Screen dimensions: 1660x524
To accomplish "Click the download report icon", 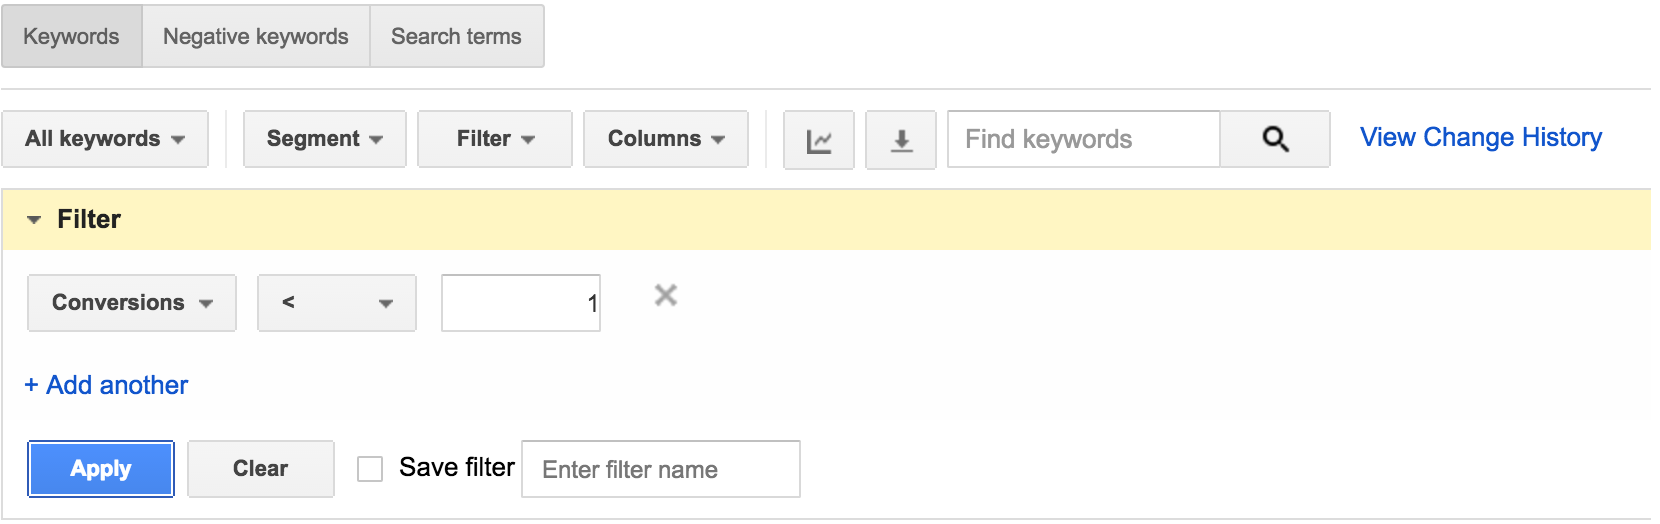I will point(901,140).
